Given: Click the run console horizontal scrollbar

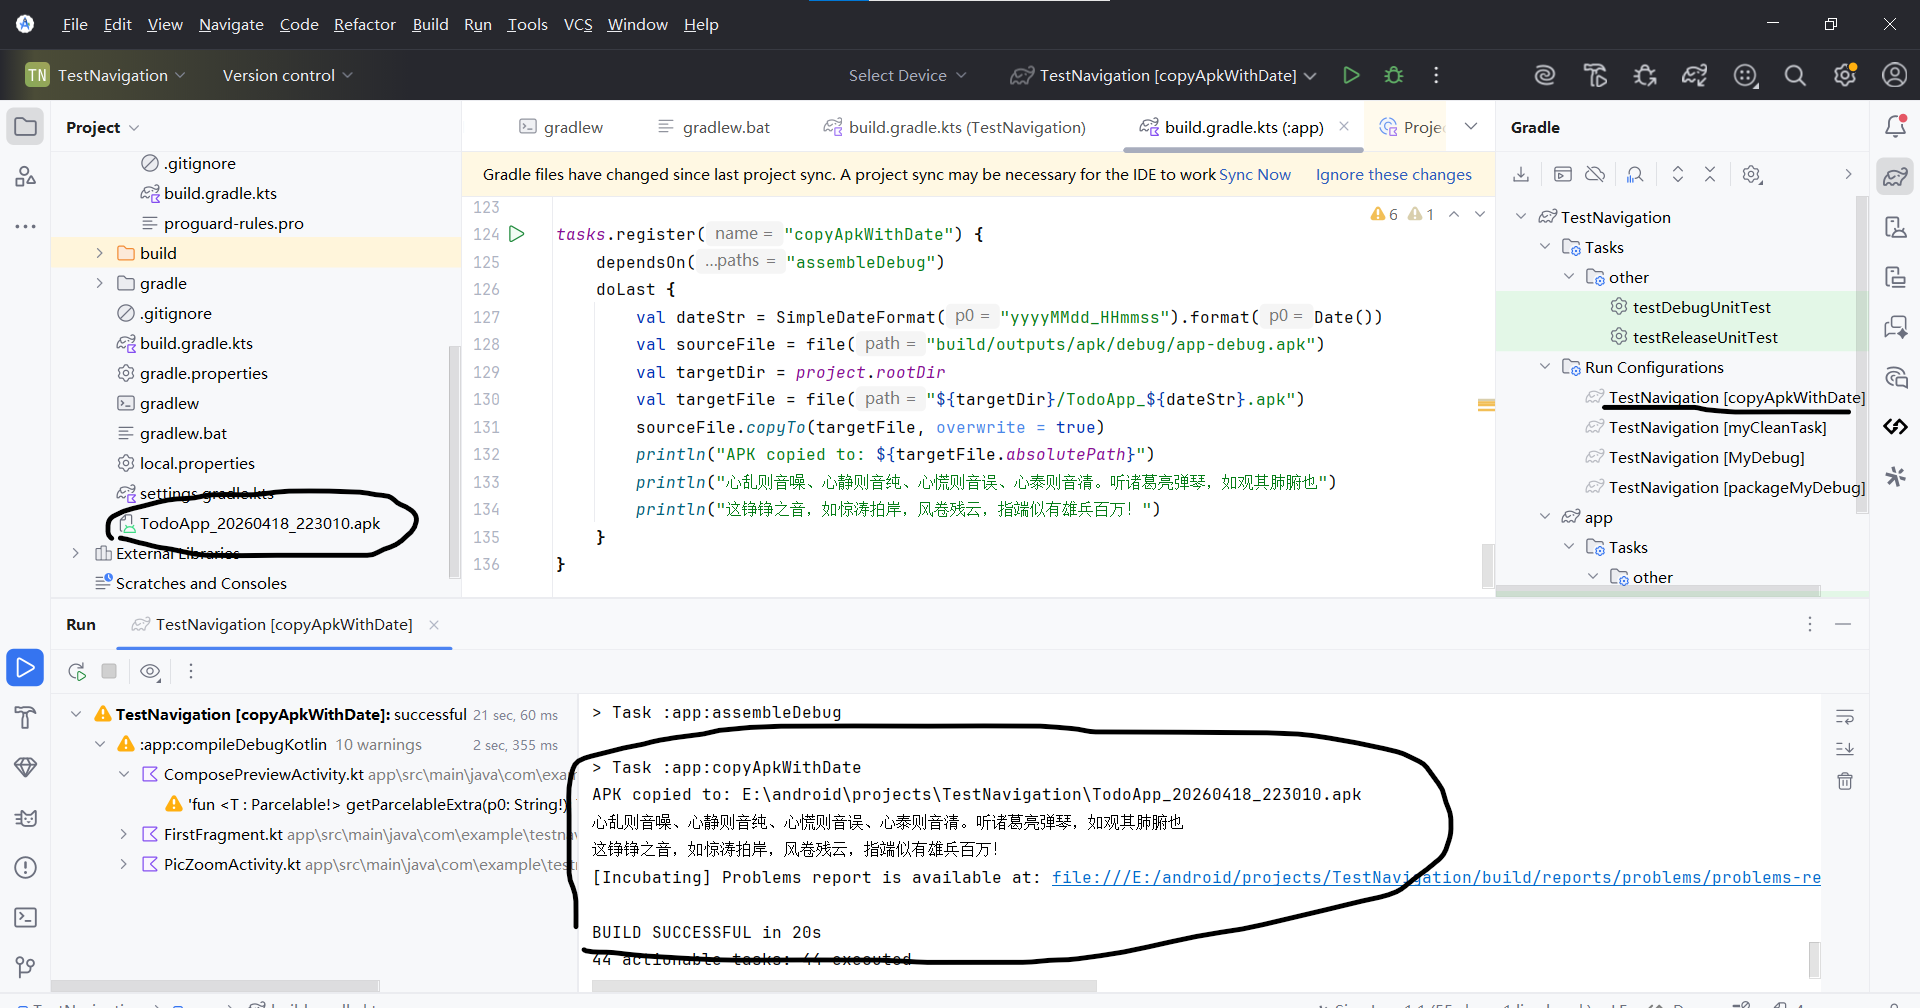Looking at the screenshot, I should point(844,986).
